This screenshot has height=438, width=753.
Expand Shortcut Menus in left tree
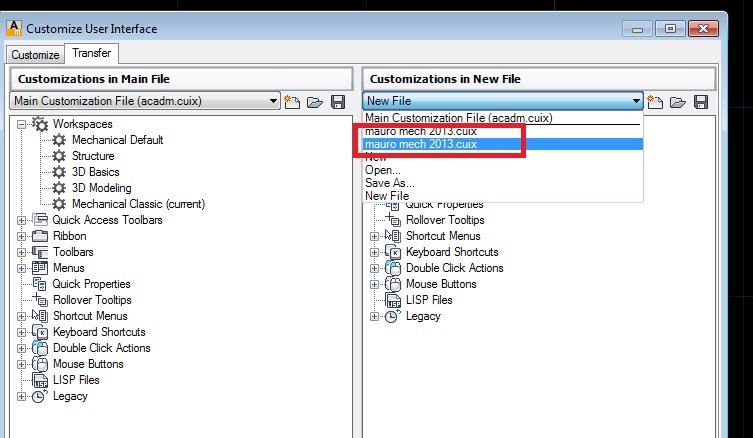[x=21, y=316]
